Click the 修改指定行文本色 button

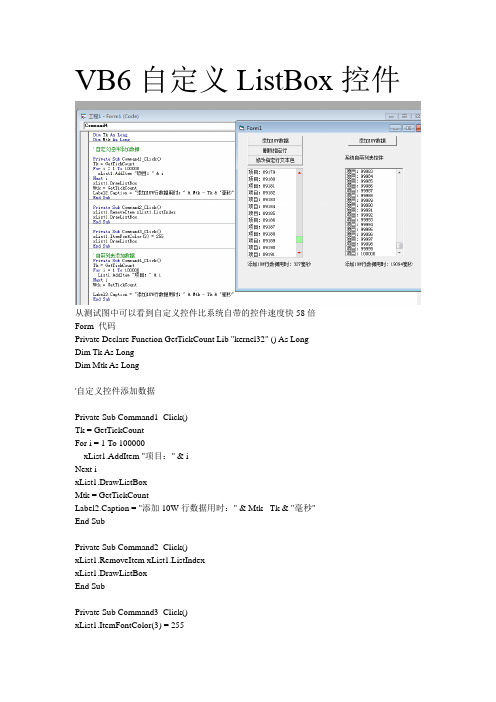275,160
